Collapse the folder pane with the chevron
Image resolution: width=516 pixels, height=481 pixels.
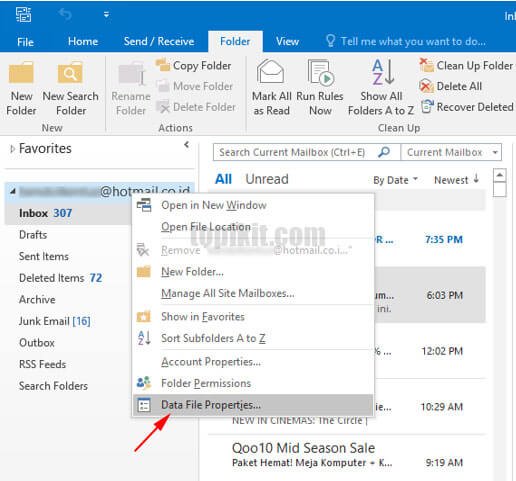point(186,144)
